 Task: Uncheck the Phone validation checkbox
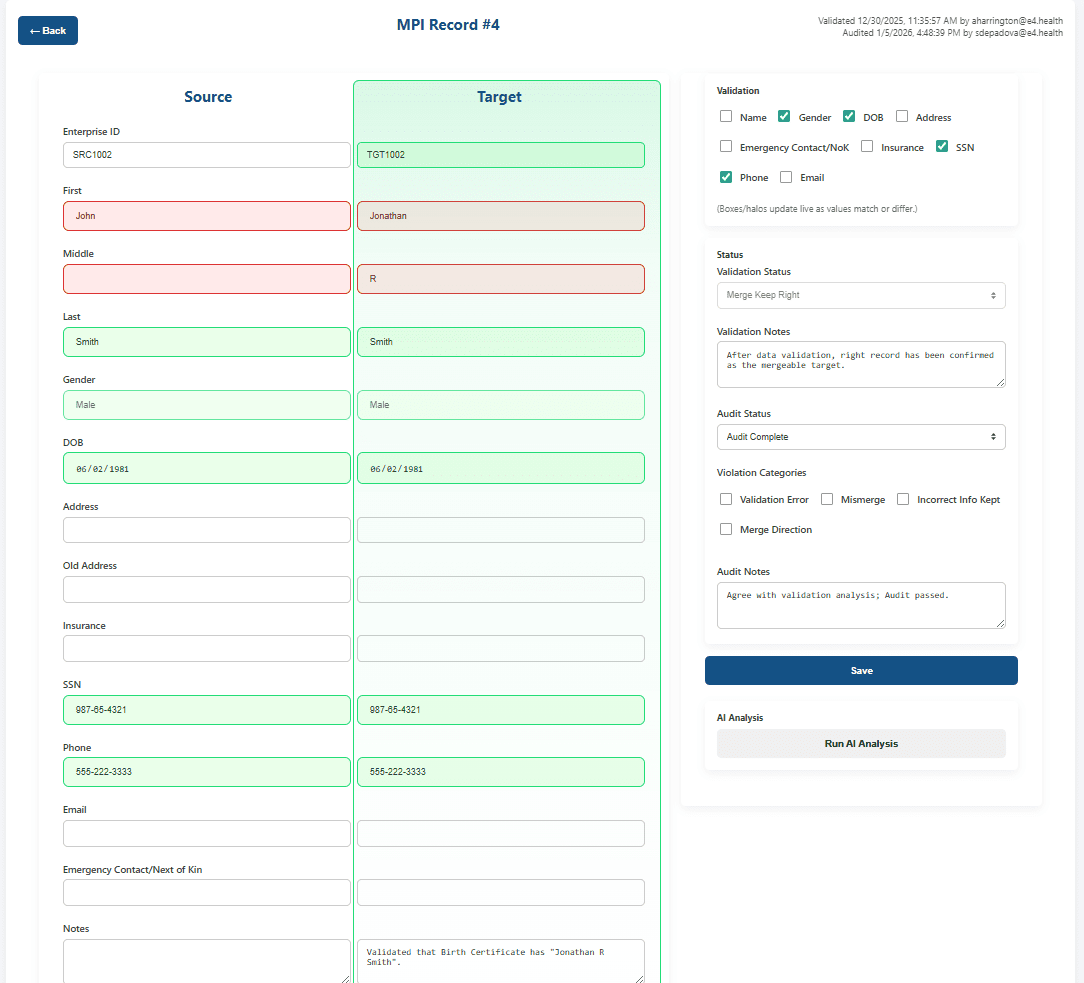point(726,177)
